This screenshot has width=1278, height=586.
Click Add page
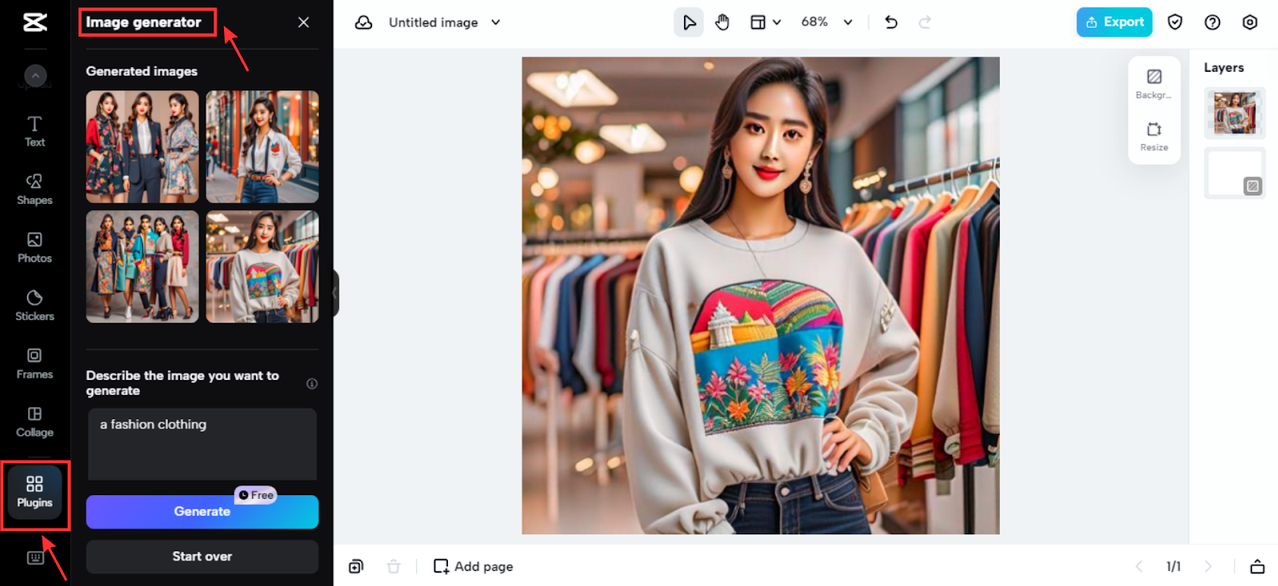[x=473, y=566]
